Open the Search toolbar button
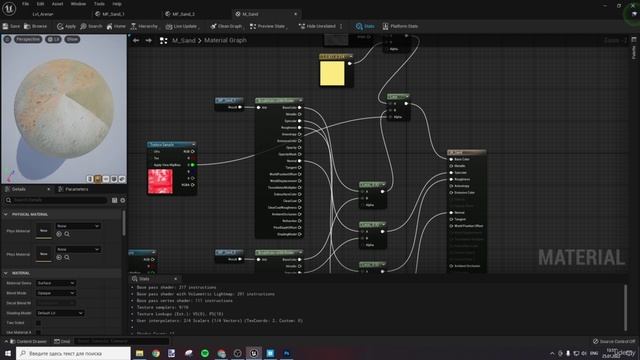 [x=91, y=26]
